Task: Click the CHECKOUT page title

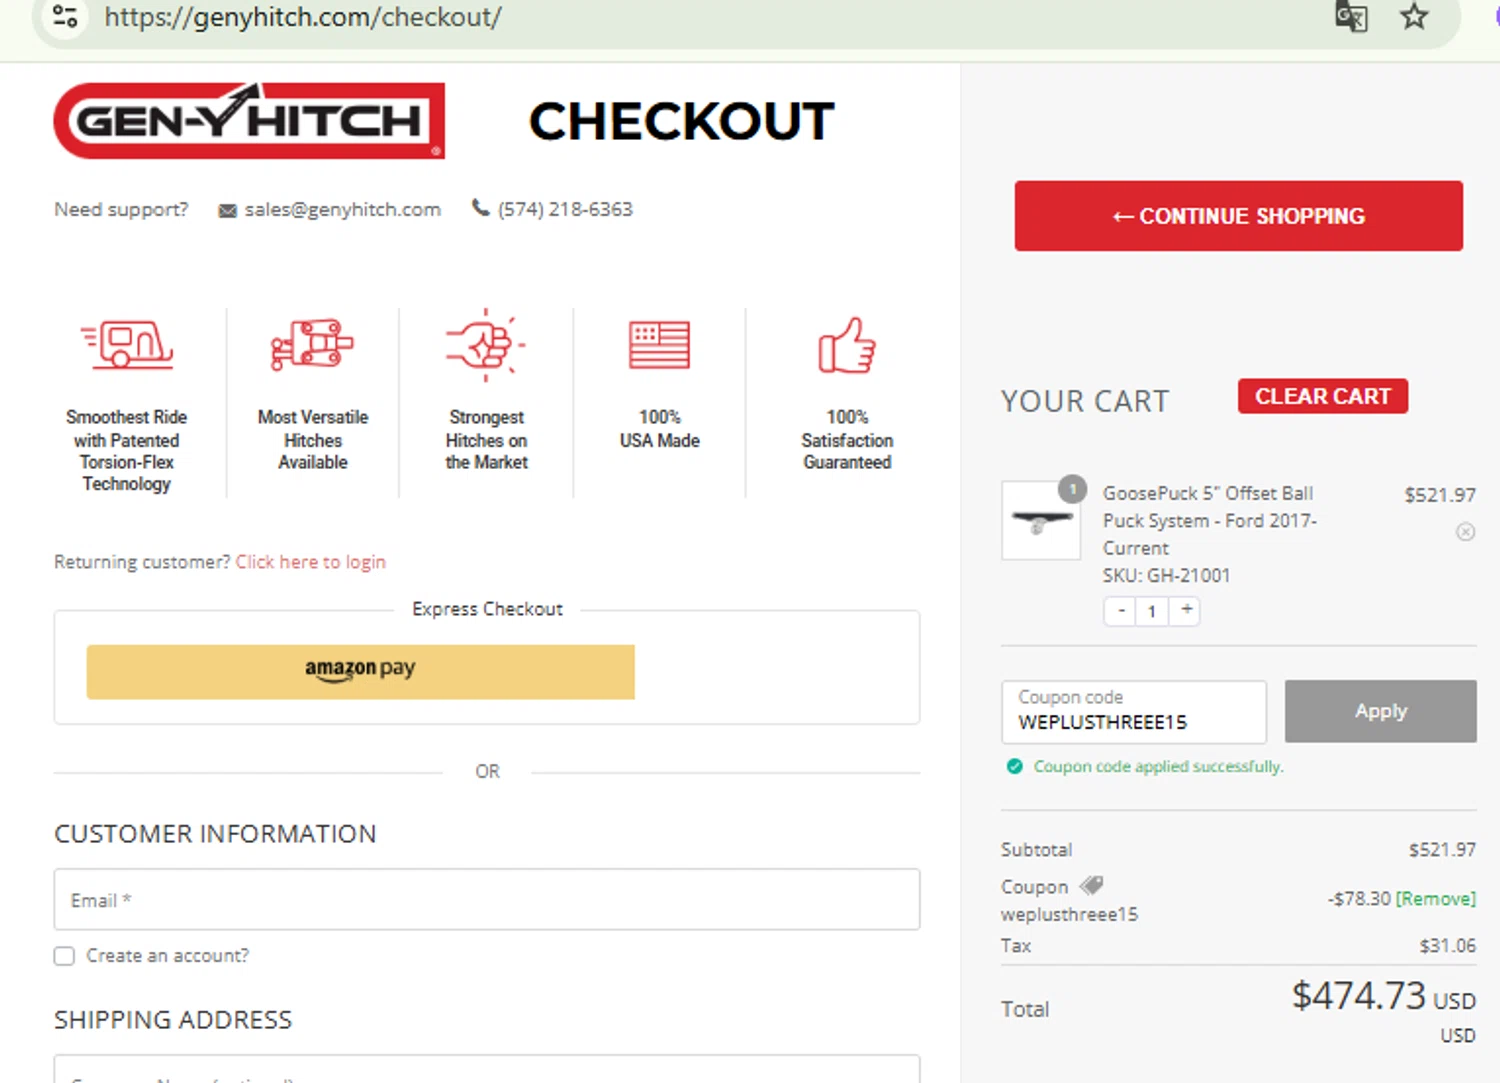Action: (x=681, y=121)
